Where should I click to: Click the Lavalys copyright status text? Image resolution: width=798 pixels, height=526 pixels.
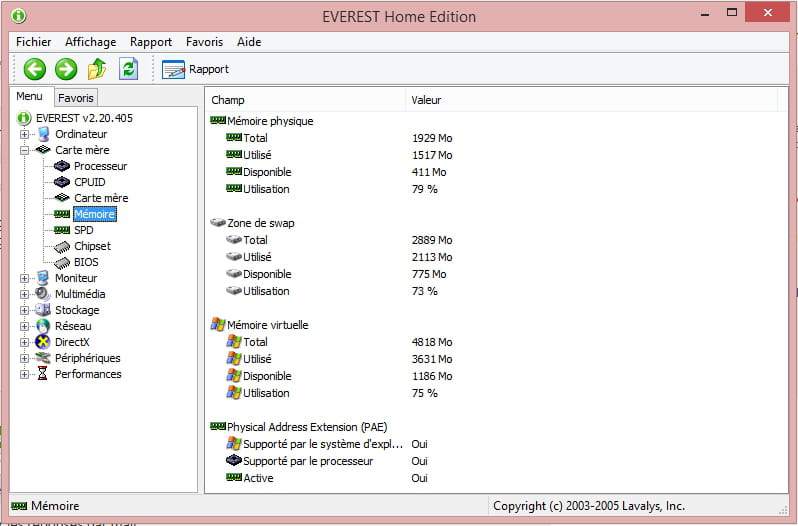point(589,506)
